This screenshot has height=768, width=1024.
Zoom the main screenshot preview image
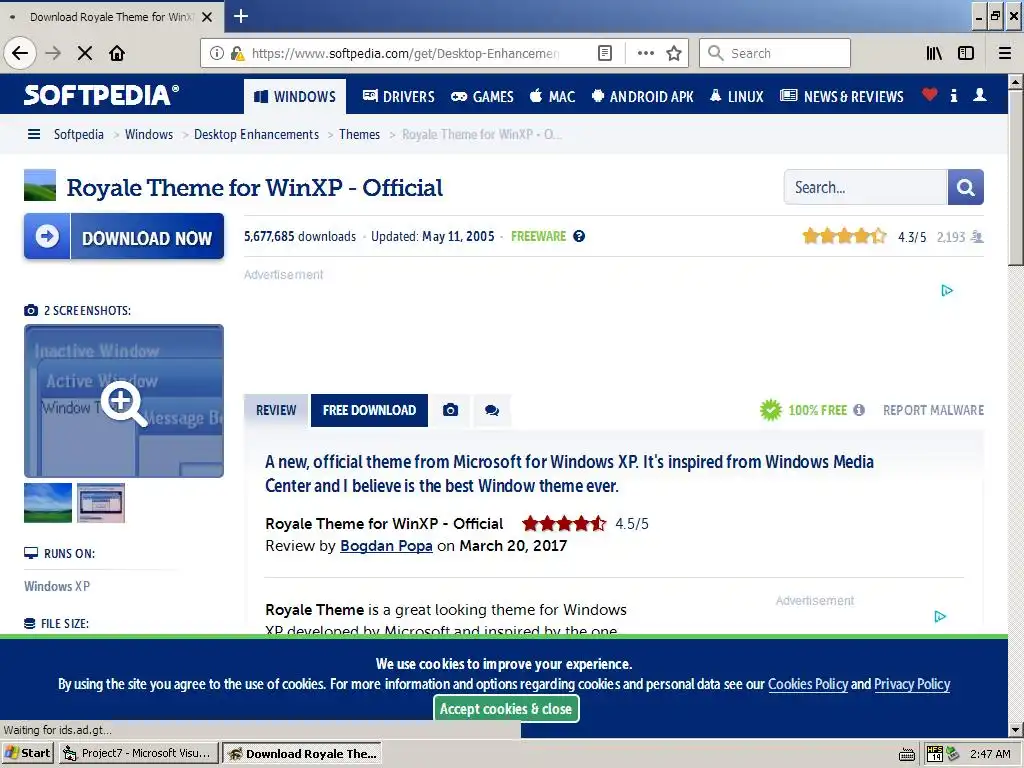(x=123, y=401)
